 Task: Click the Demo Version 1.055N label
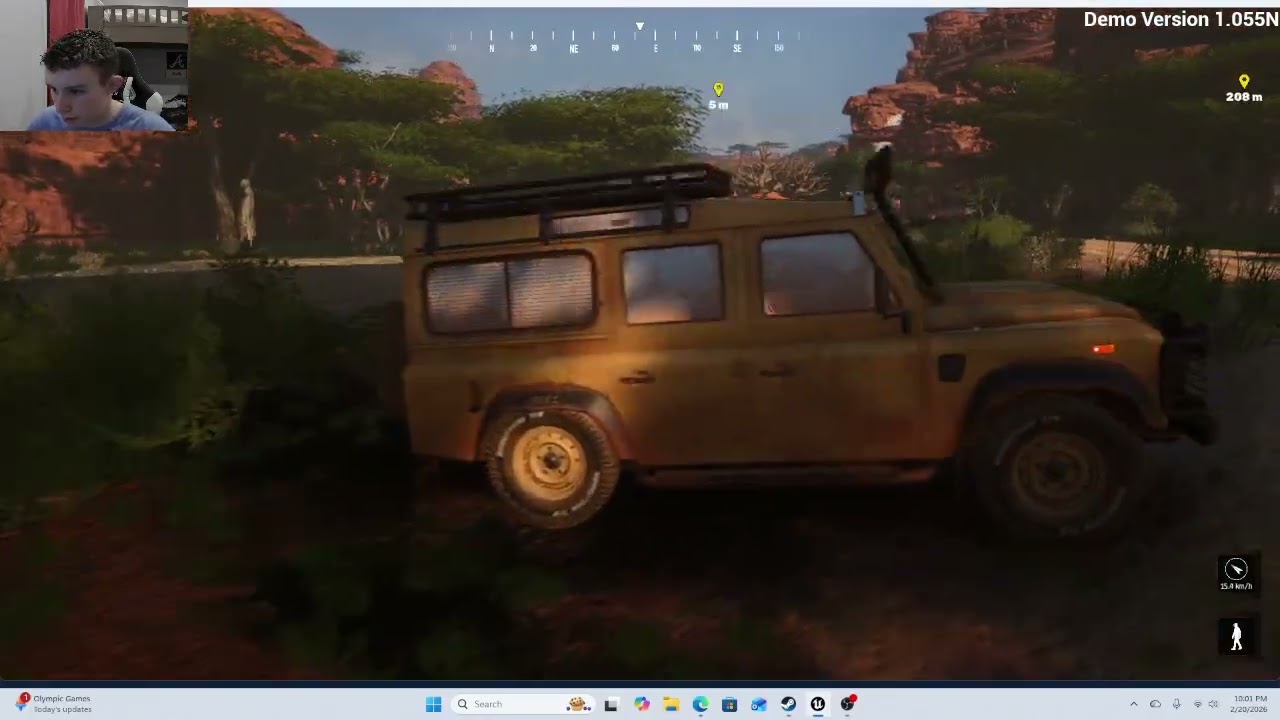[x=1180, y=19]
